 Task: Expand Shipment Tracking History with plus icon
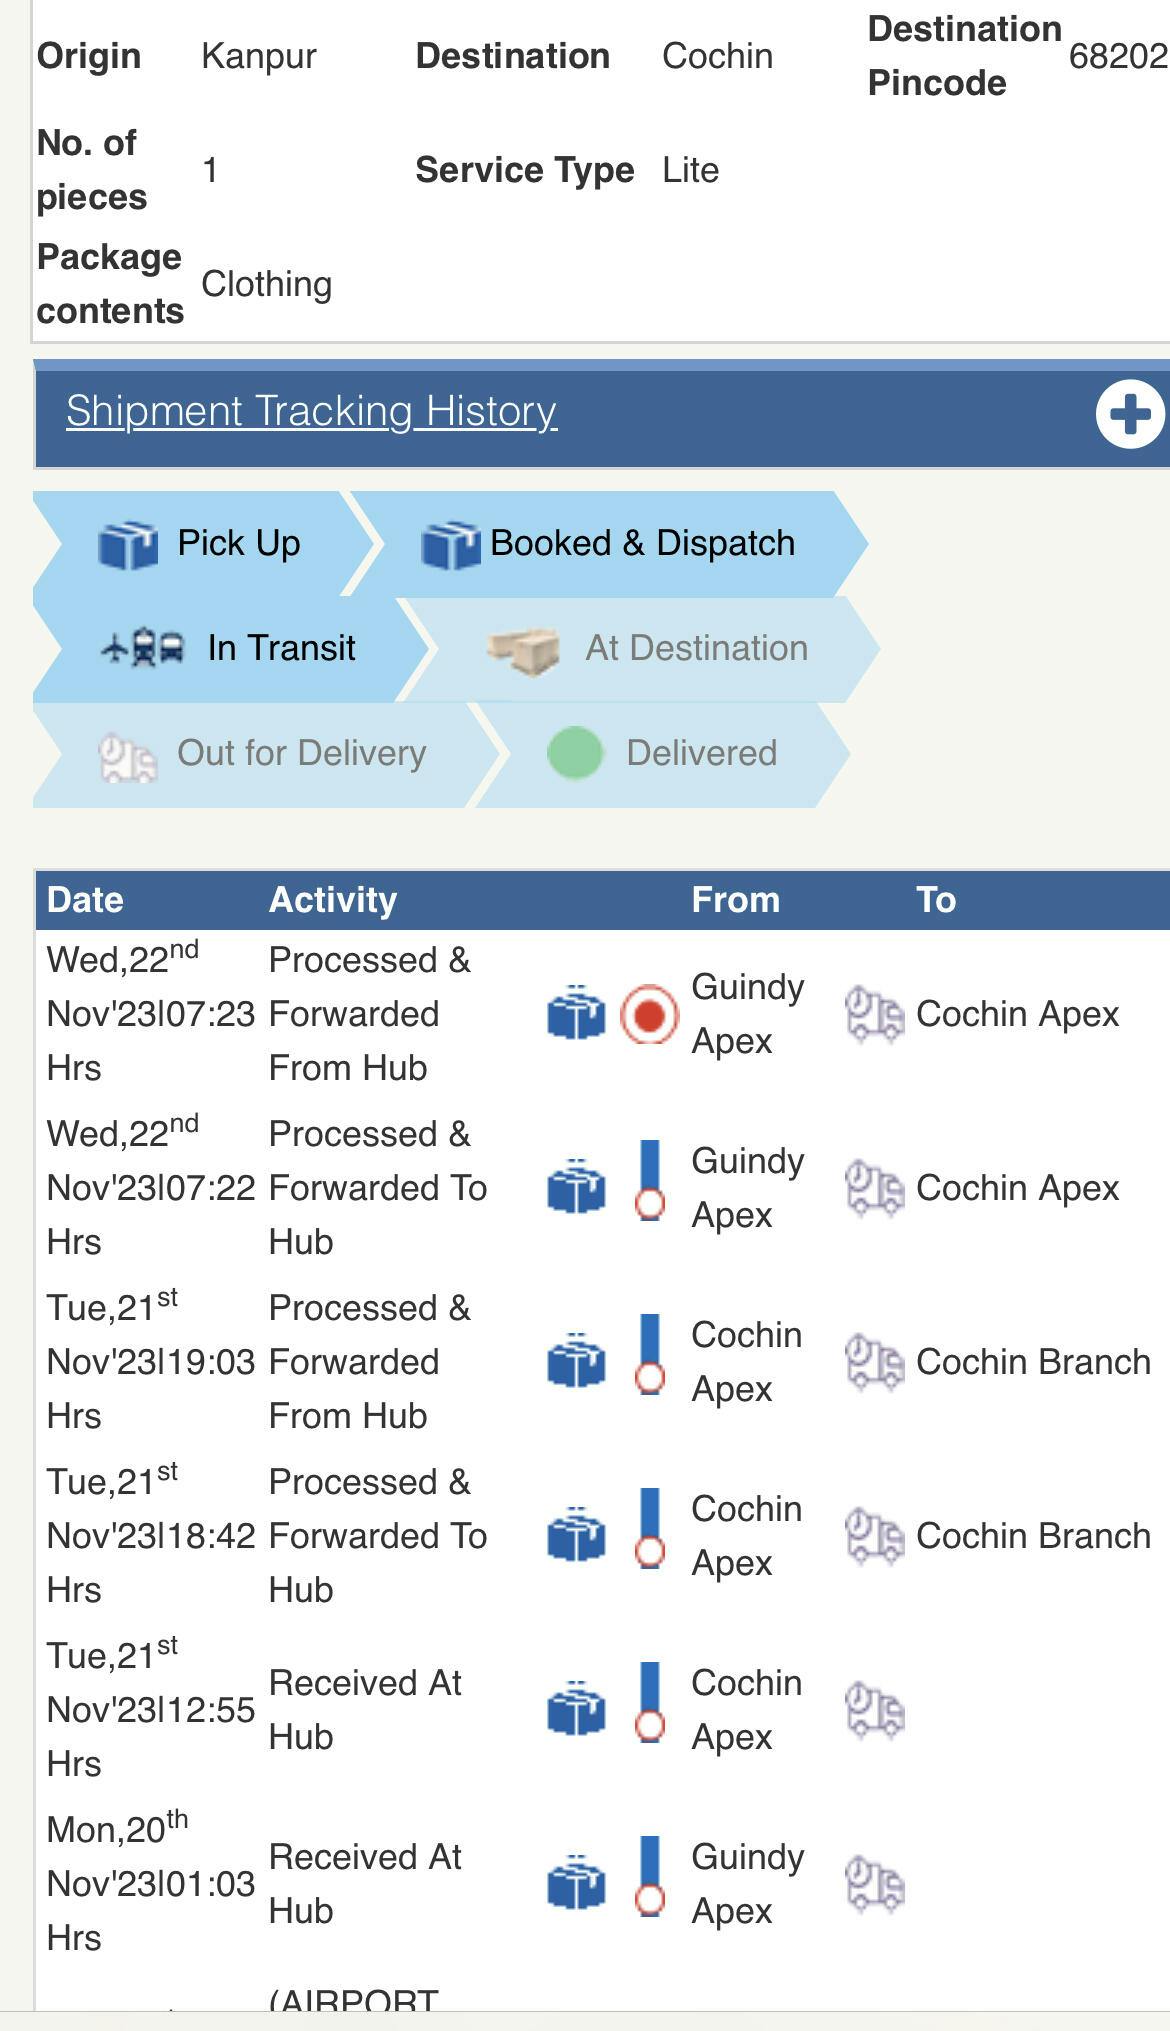(1129, 414)
